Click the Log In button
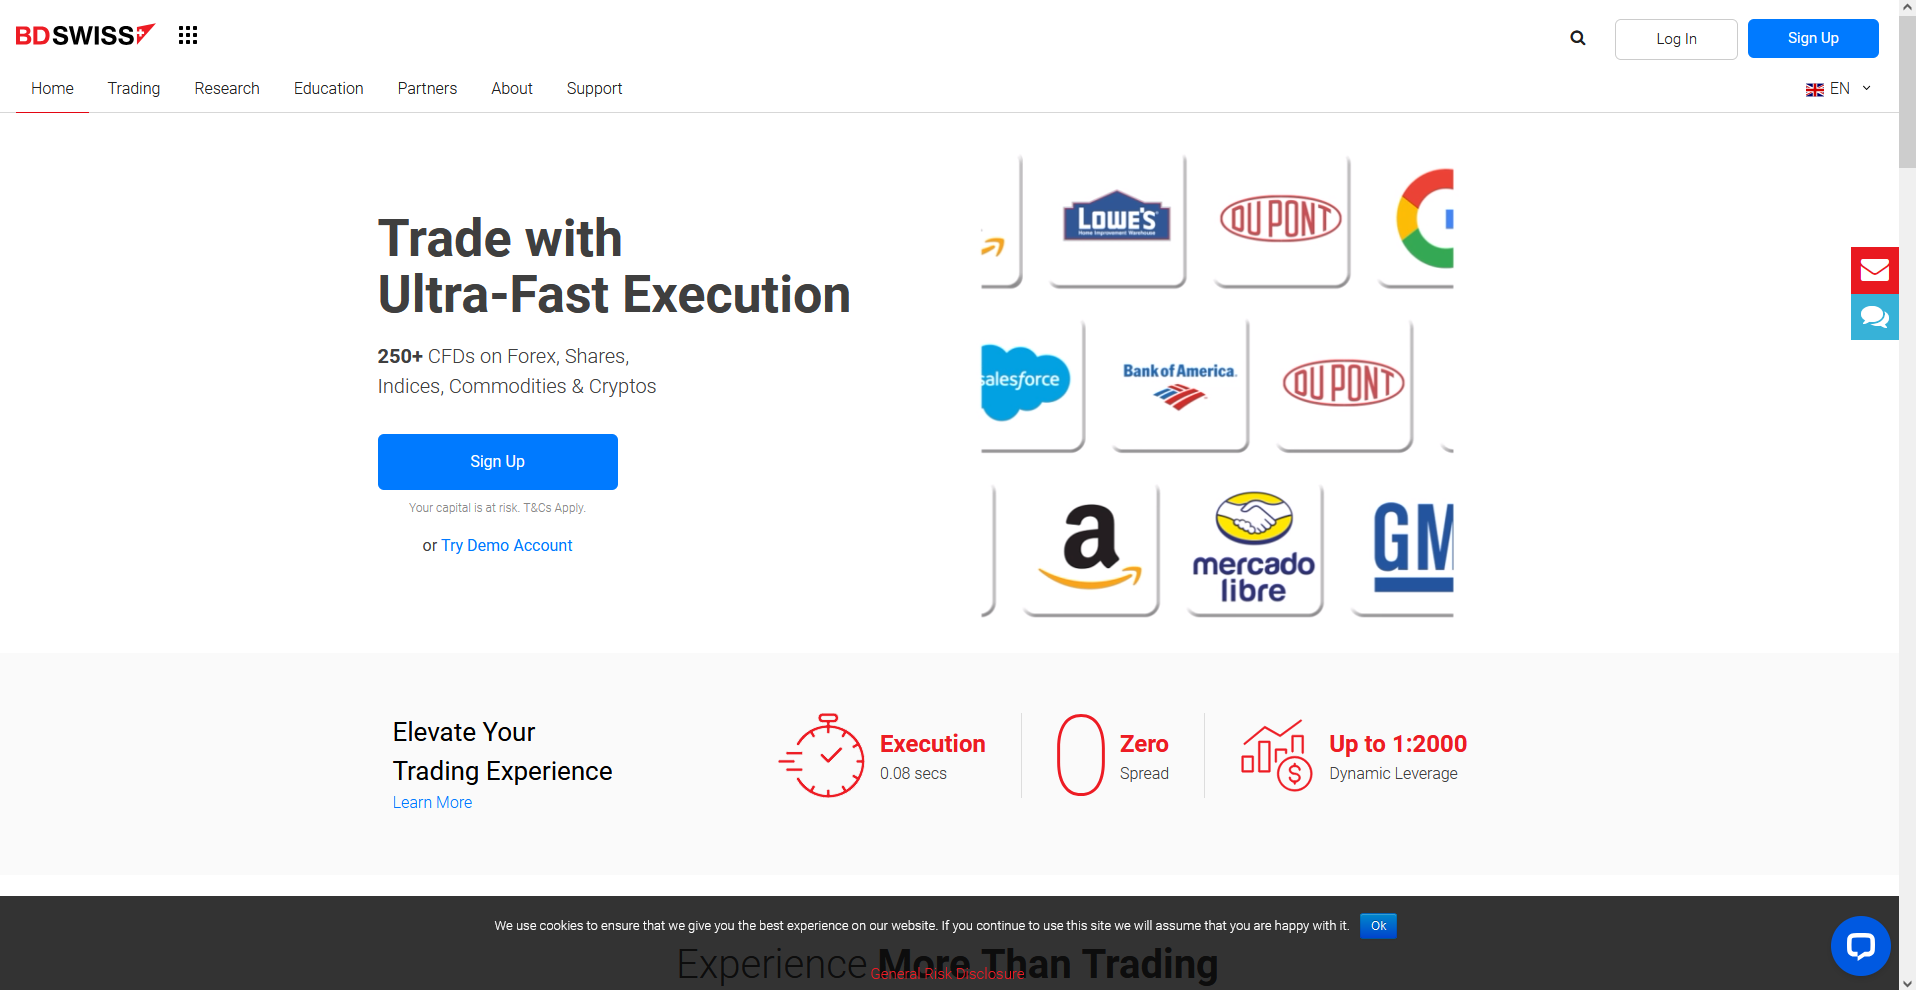1916x990 pixels. click(x=1676, y=39)
